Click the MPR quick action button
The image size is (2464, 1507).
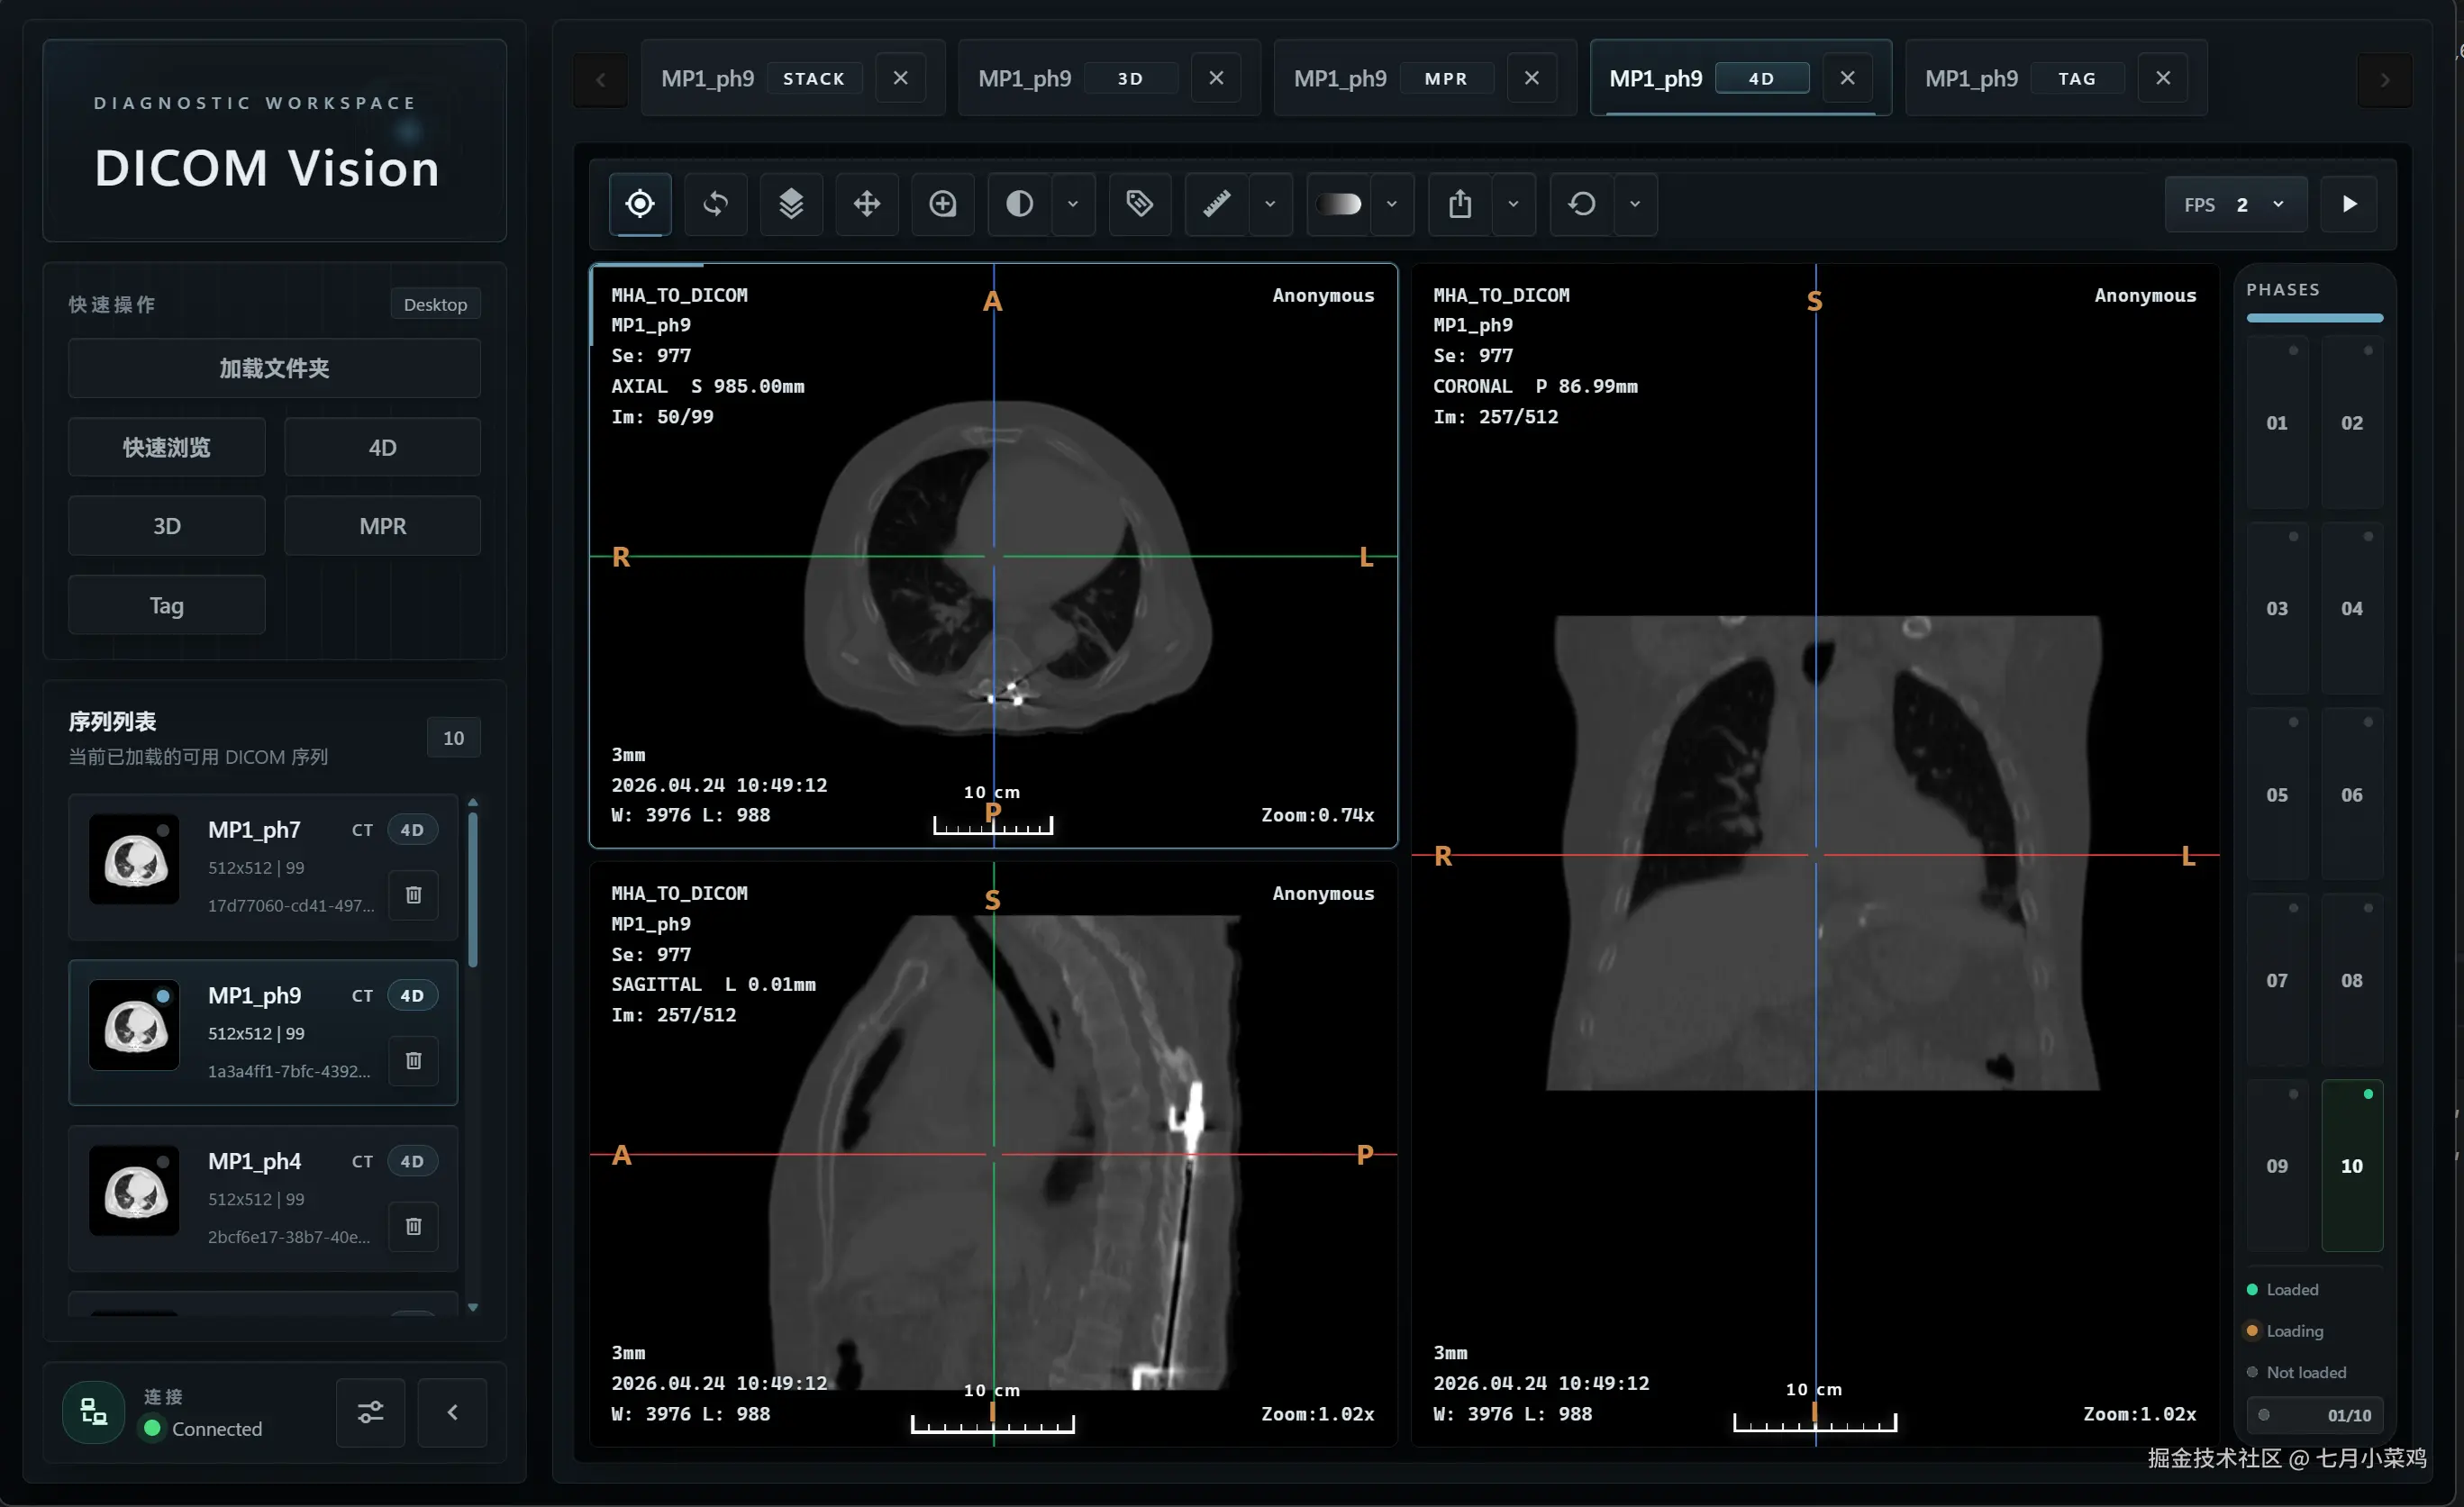coord(382,526)
